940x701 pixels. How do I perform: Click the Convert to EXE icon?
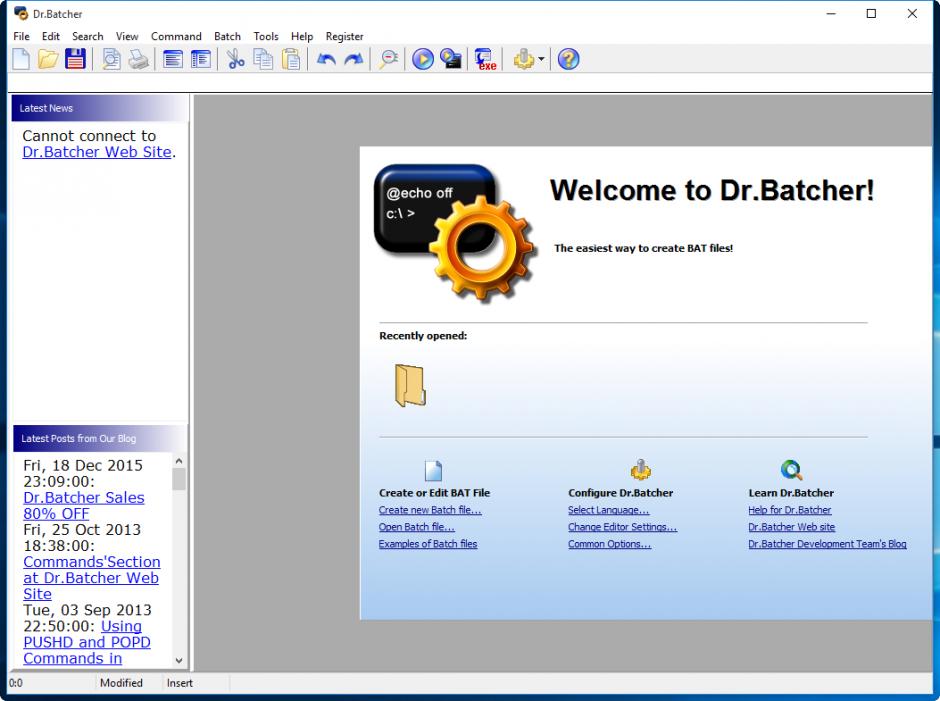pyautogui.click(x=486, y=59)
